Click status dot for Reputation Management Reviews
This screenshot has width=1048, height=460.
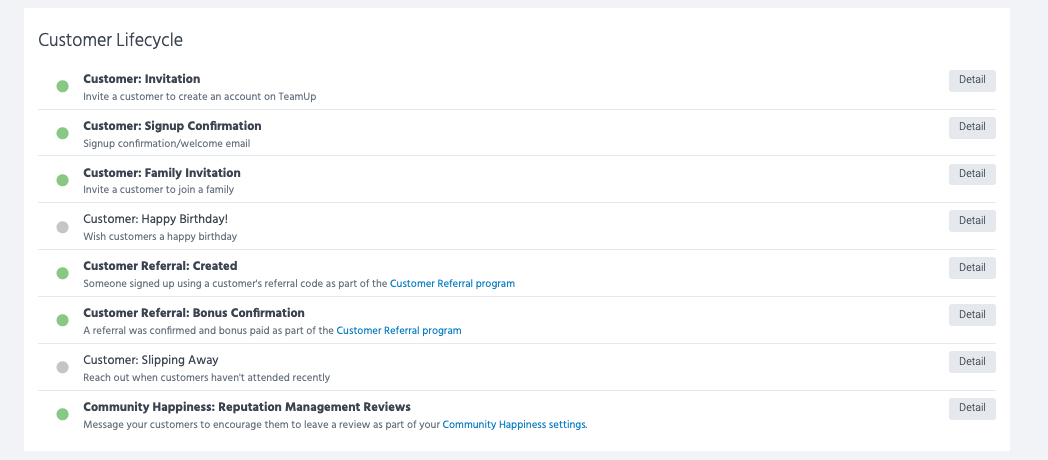tap(62, 414)
